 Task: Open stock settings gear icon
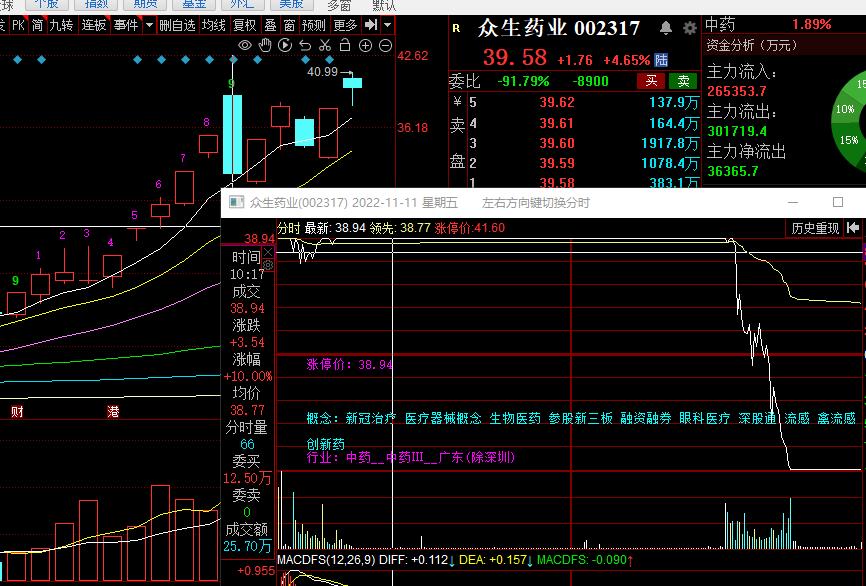tap(689, 29)
